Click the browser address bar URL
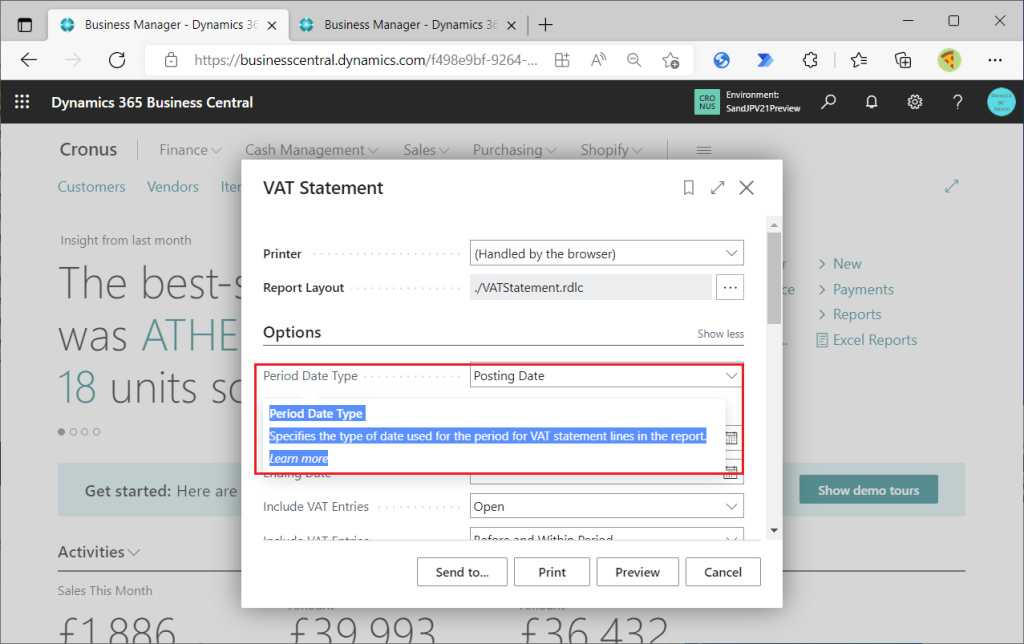This screenshot has width=1024, height=644. 366,60
